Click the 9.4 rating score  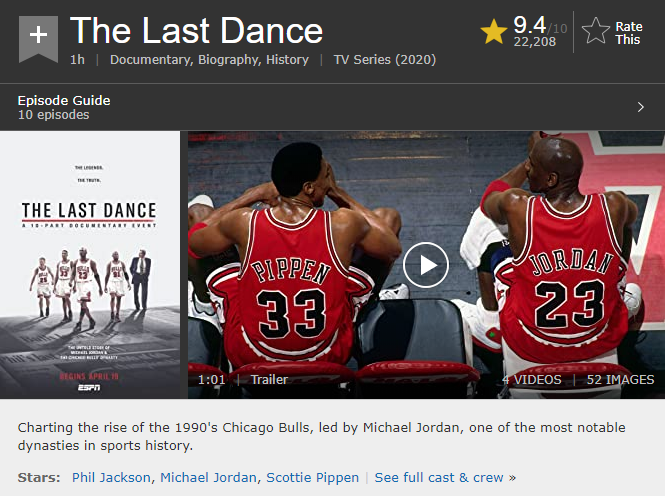(x=528, y=23)
